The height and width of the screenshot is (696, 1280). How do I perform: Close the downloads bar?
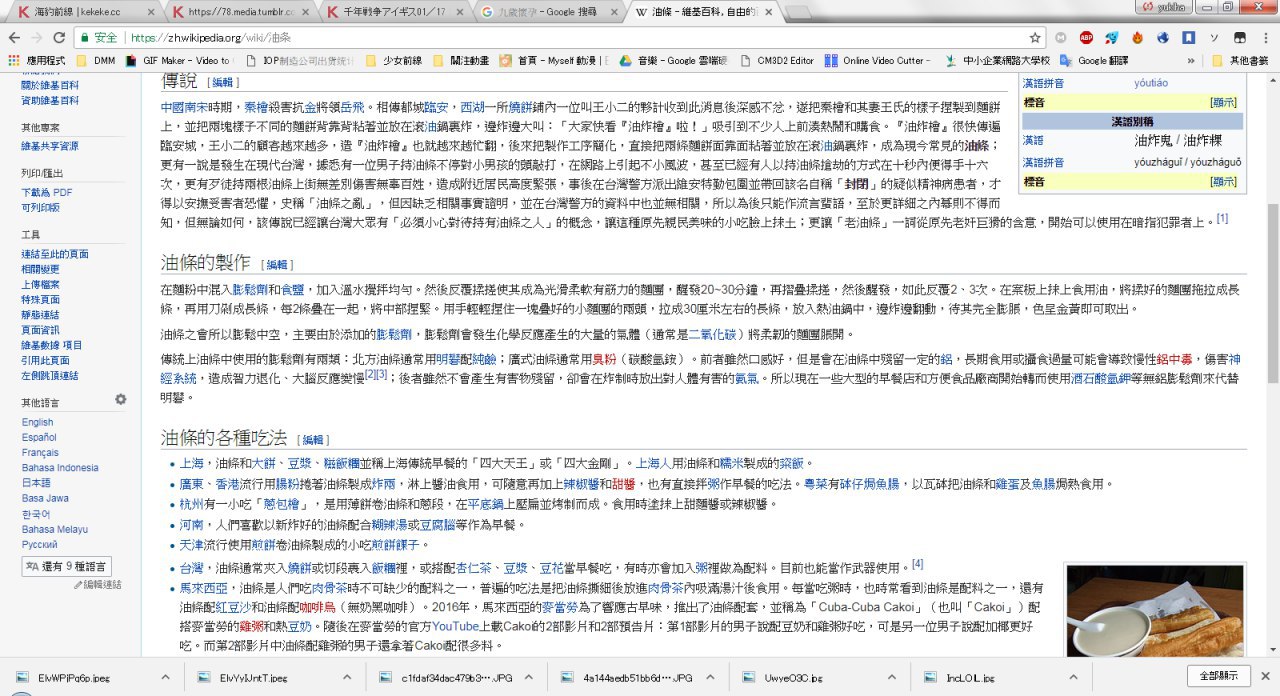point(1264,676)
